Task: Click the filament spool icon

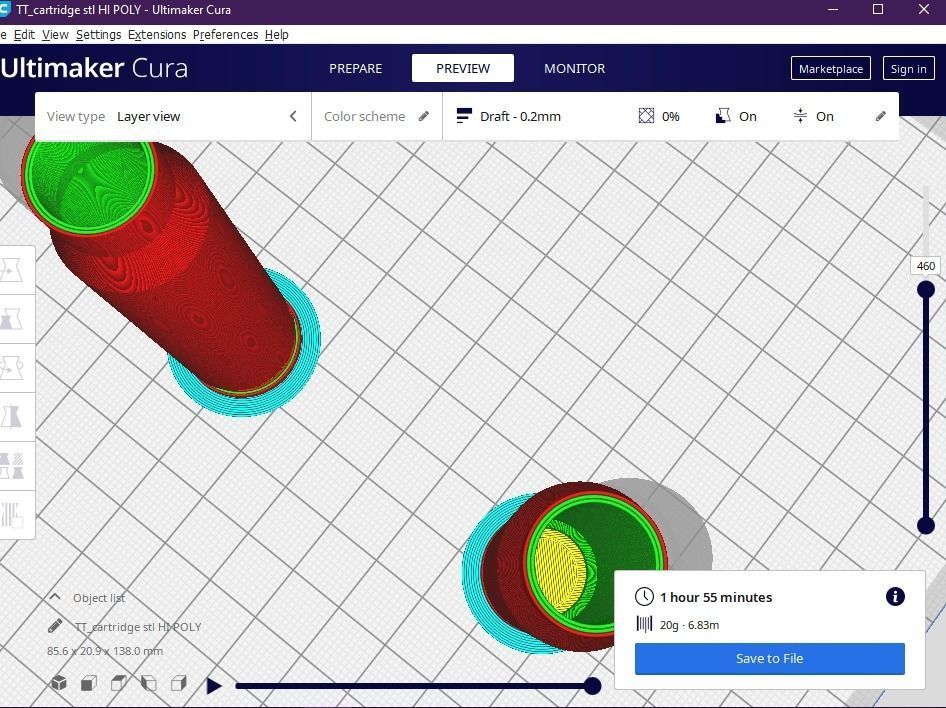Action: pos(644,624)
